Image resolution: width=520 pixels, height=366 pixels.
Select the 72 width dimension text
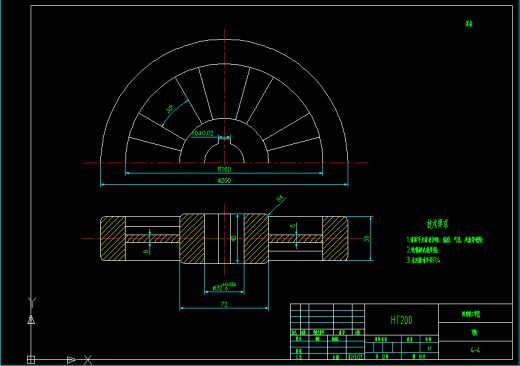224,304
